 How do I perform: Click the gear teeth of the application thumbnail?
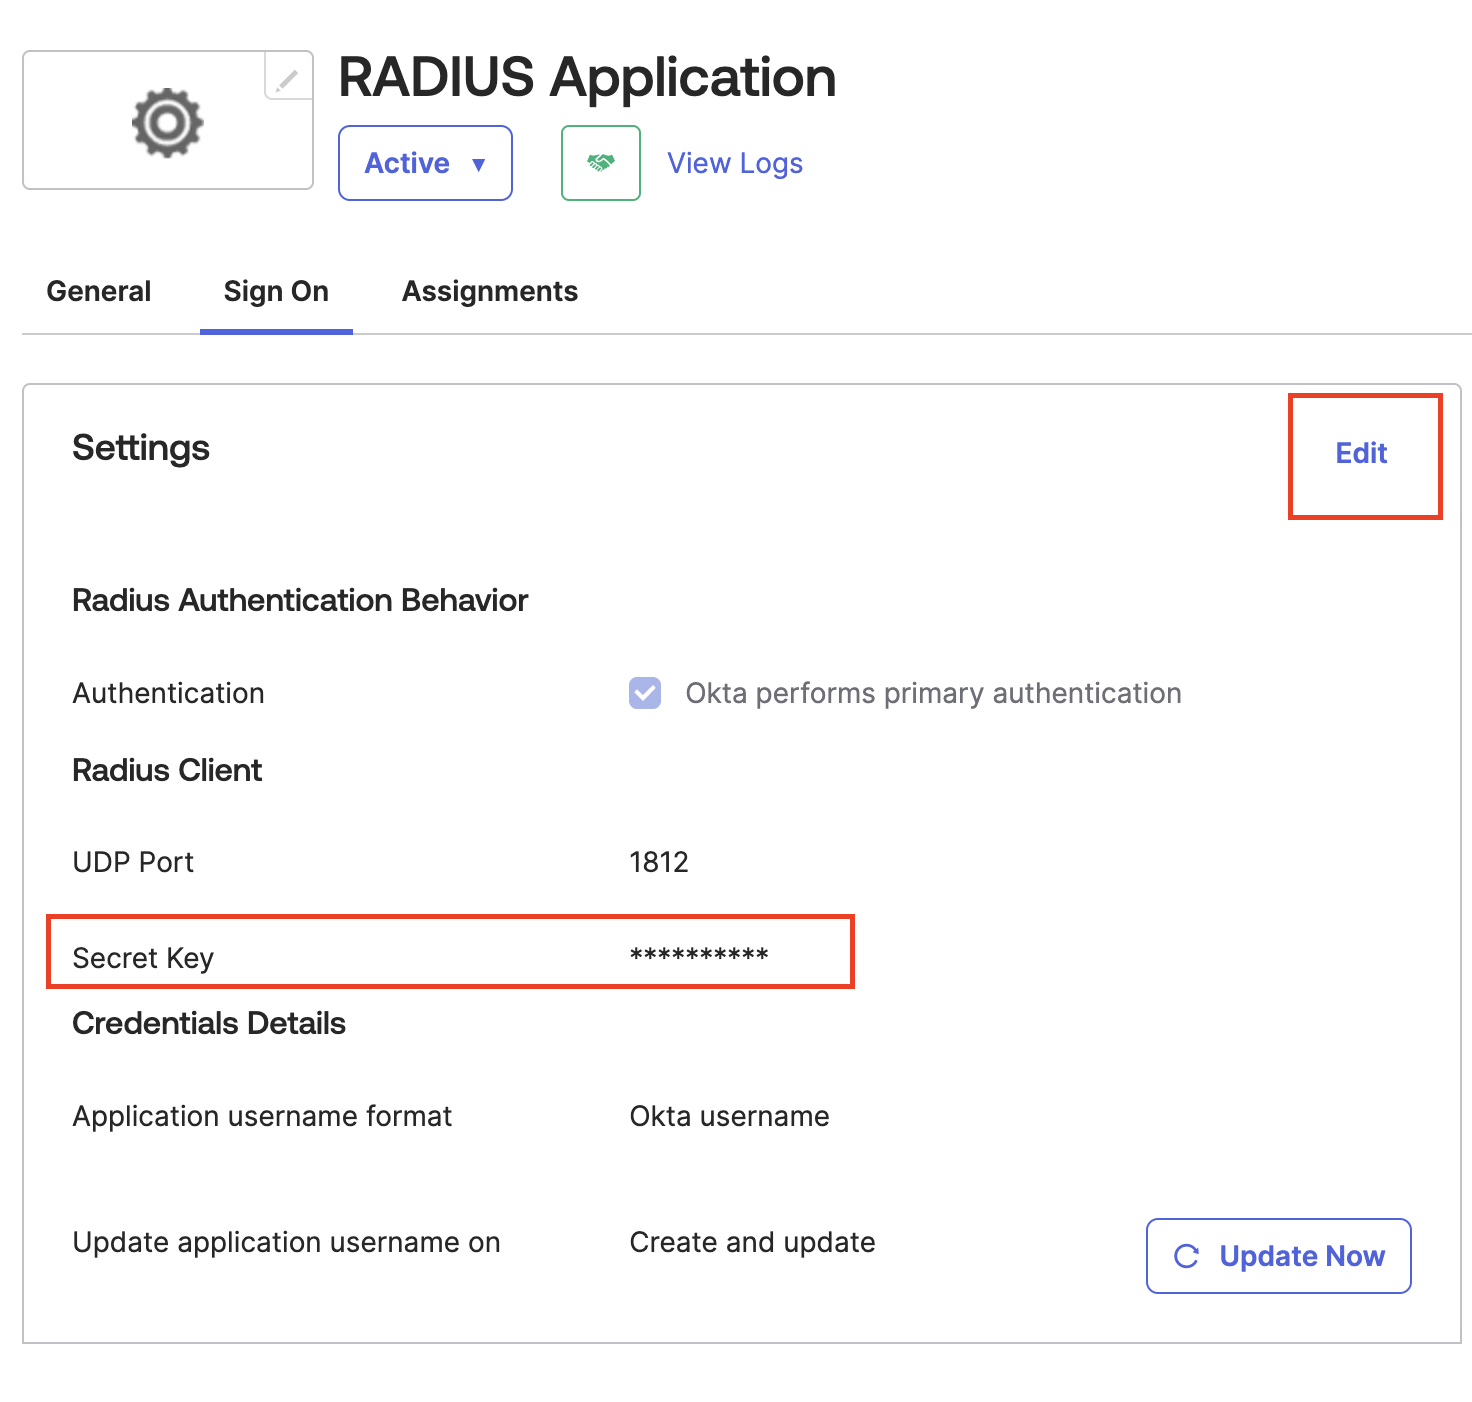(x=167, y=121)
